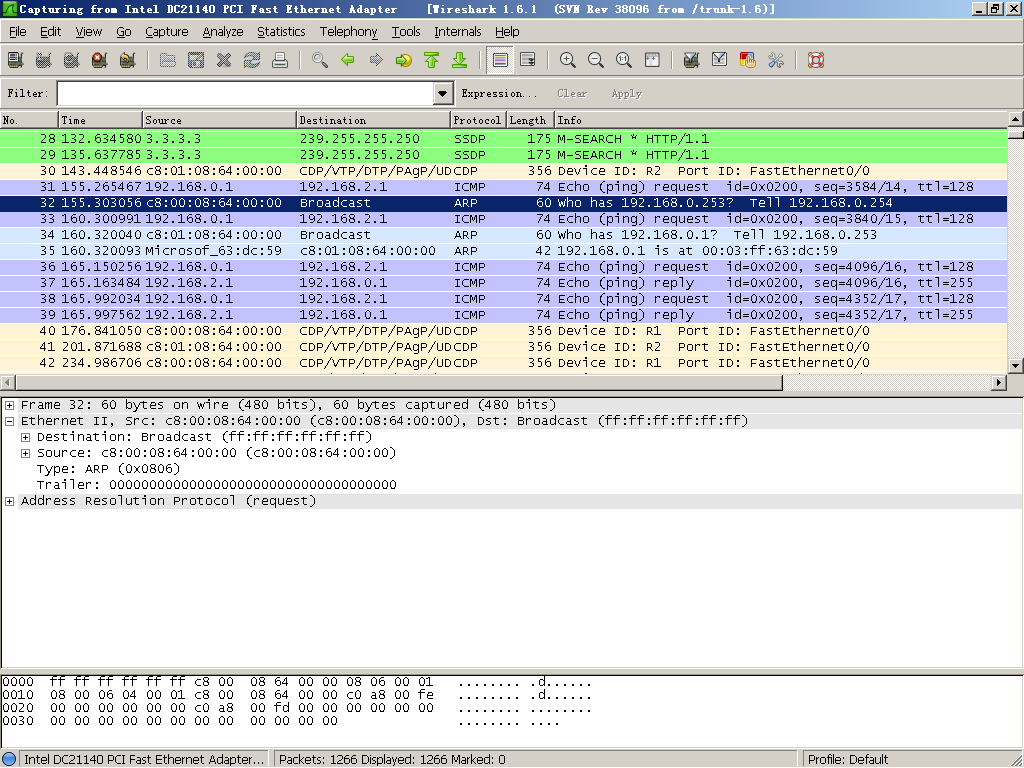Sort packets by the Time column header
The height and width of the screenshot is (768, 1024).
tap(100, 120)
